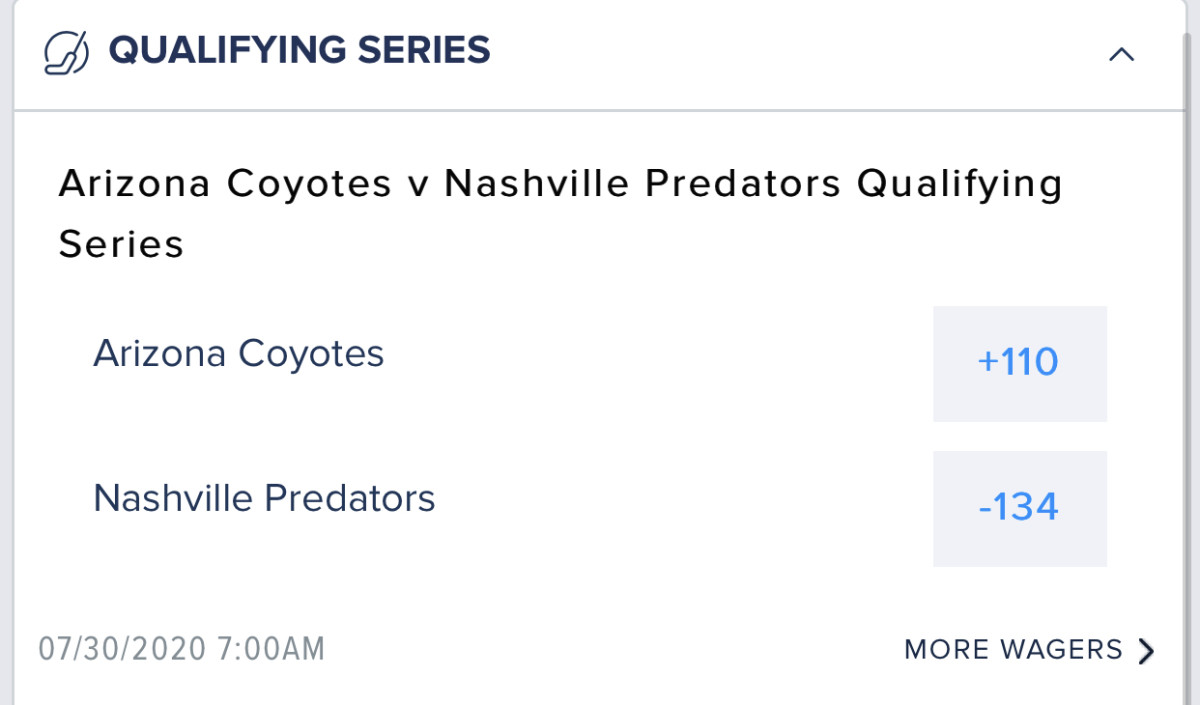Open the More Wagers link
This screenshot has height=705, width=1200.
[x=1013, y=650]
